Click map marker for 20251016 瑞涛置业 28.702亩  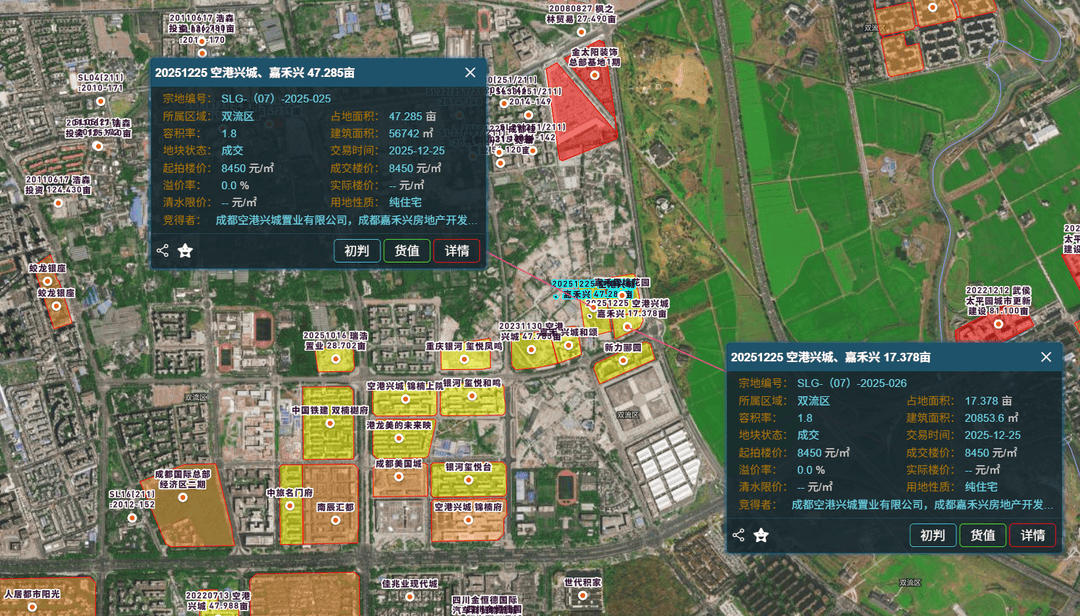click(336, 359)
